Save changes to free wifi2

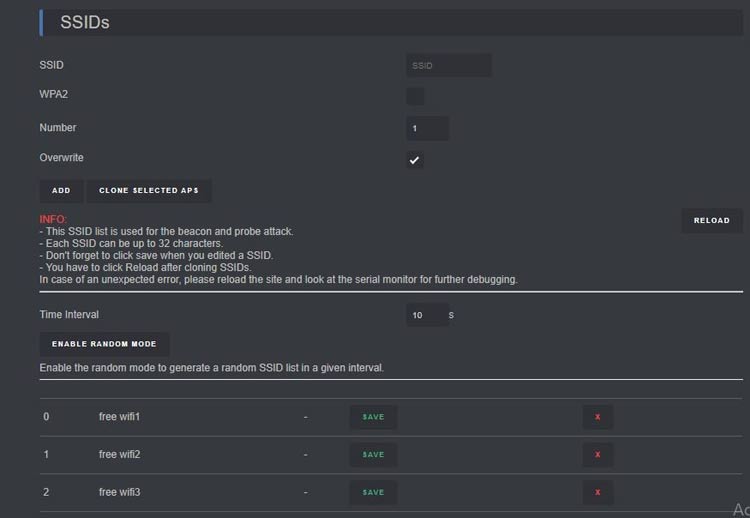tap(373, 454)
